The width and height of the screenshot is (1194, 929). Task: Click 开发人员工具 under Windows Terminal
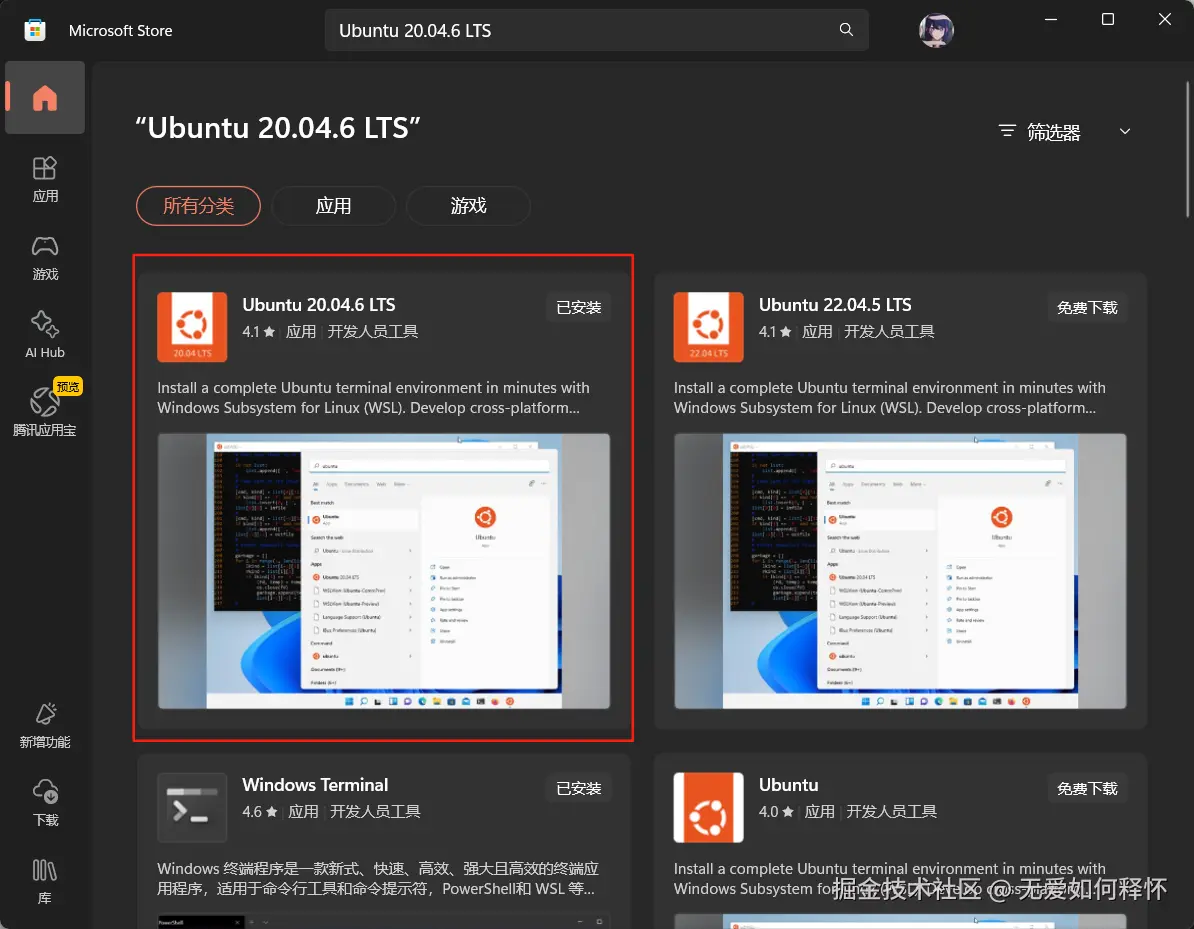(375, 812)
